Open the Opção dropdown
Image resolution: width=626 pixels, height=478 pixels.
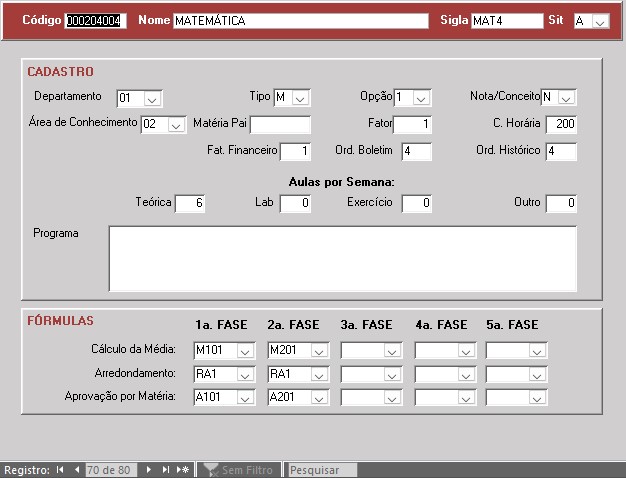(x=421, y=97)
